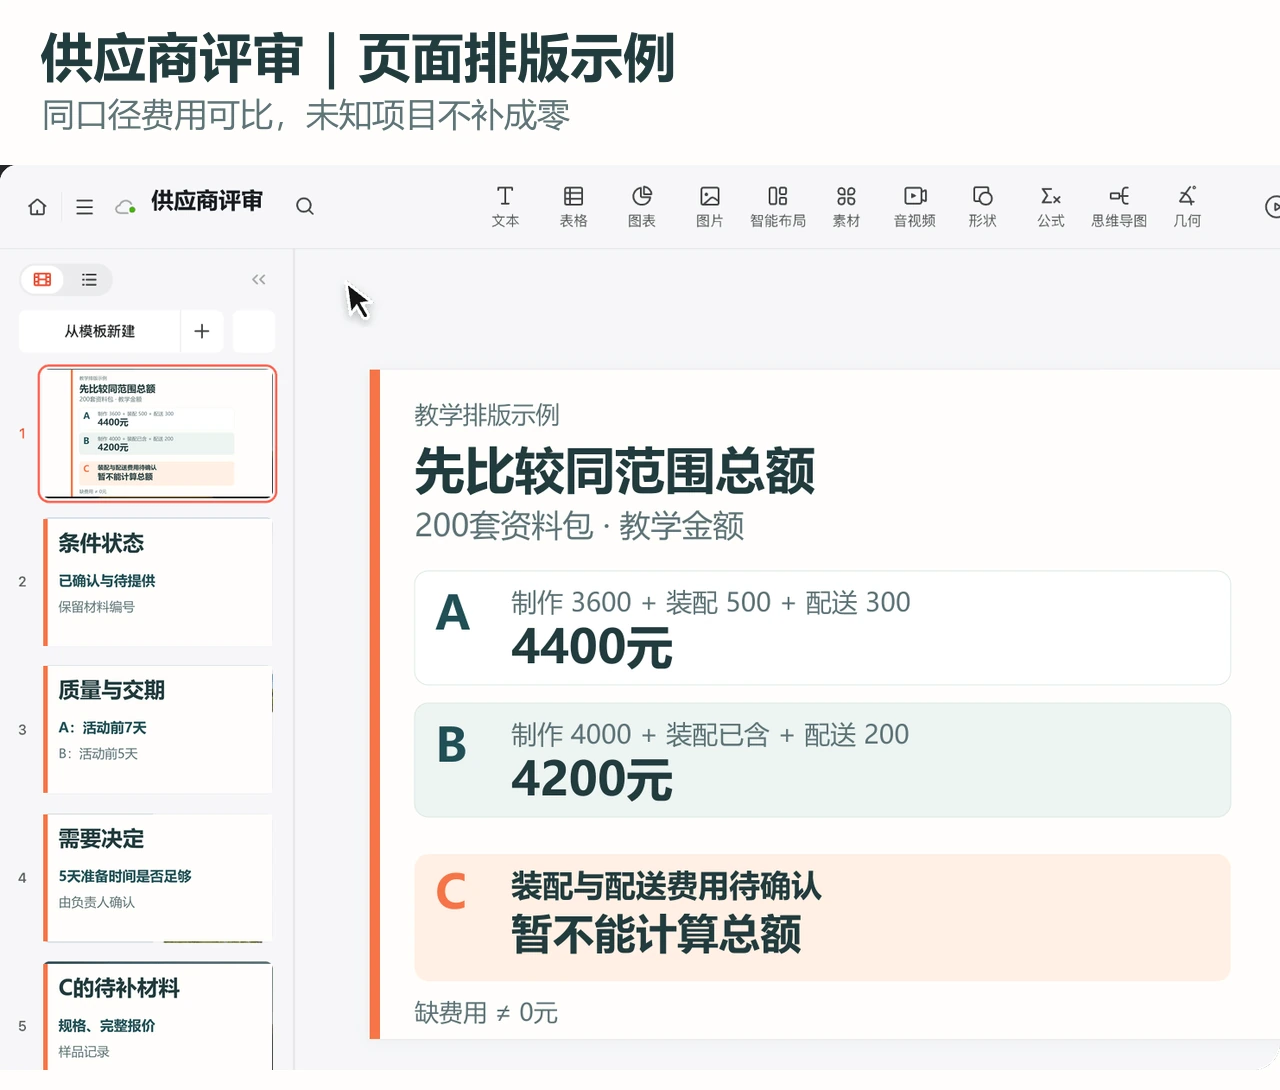Open the materials library (素材)

(846, 207)
